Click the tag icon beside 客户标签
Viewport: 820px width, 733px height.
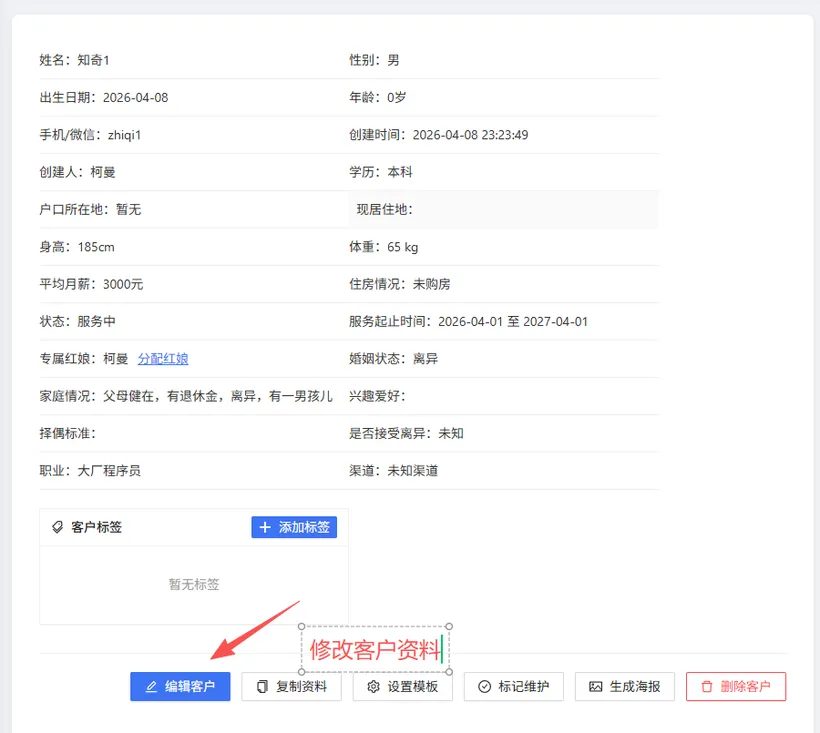coord(57,527)
